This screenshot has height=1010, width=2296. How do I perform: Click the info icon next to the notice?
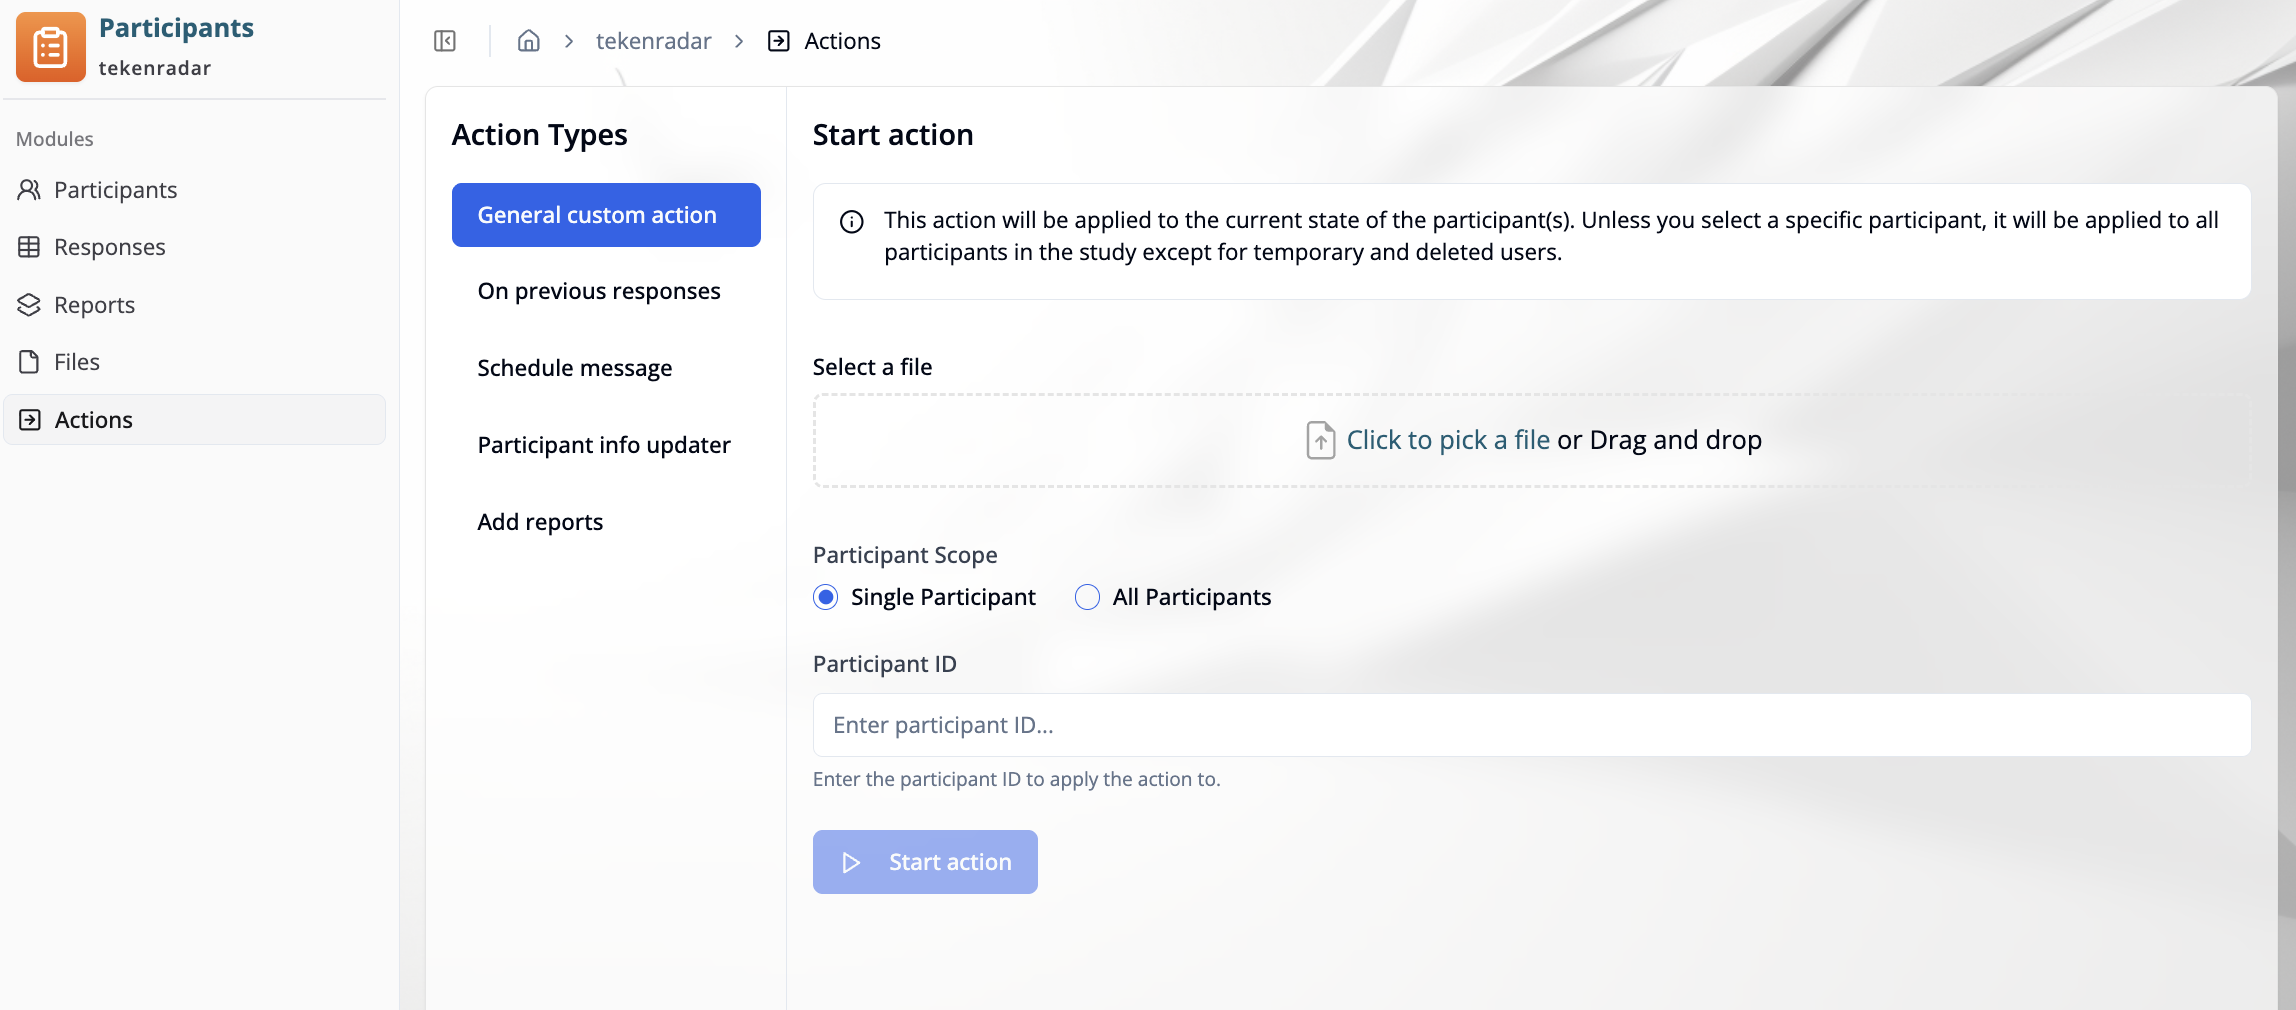[851, 222]
